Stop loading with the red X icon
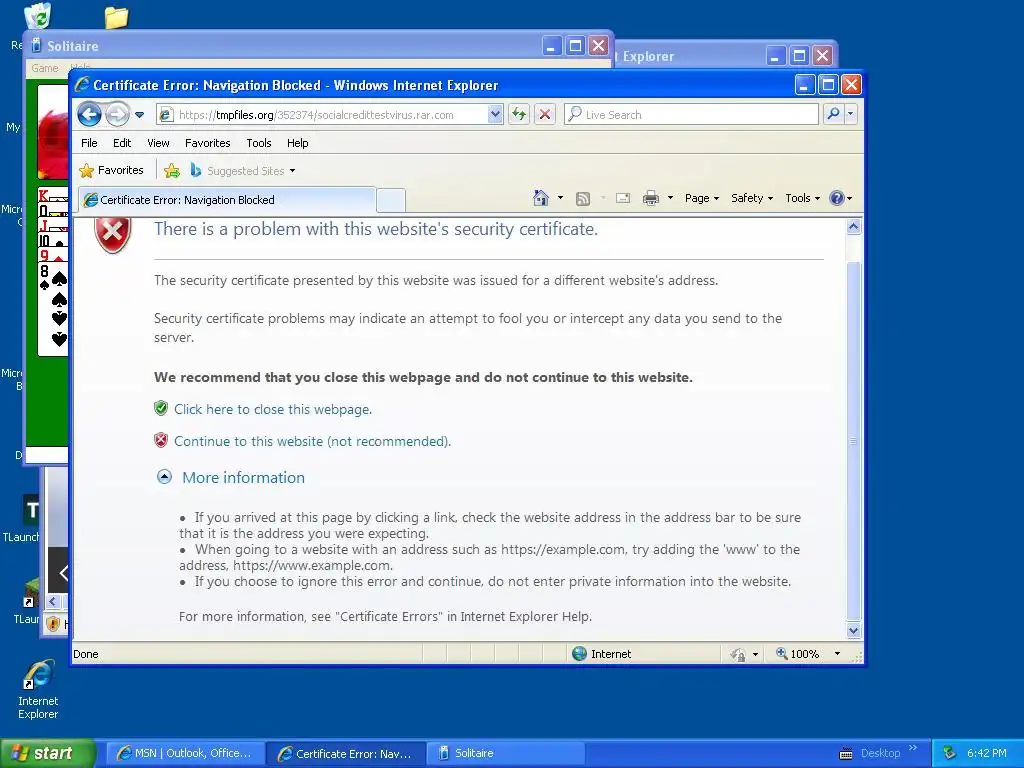The width and height of the screenshot is (1024, 768). tap(545, 115)
